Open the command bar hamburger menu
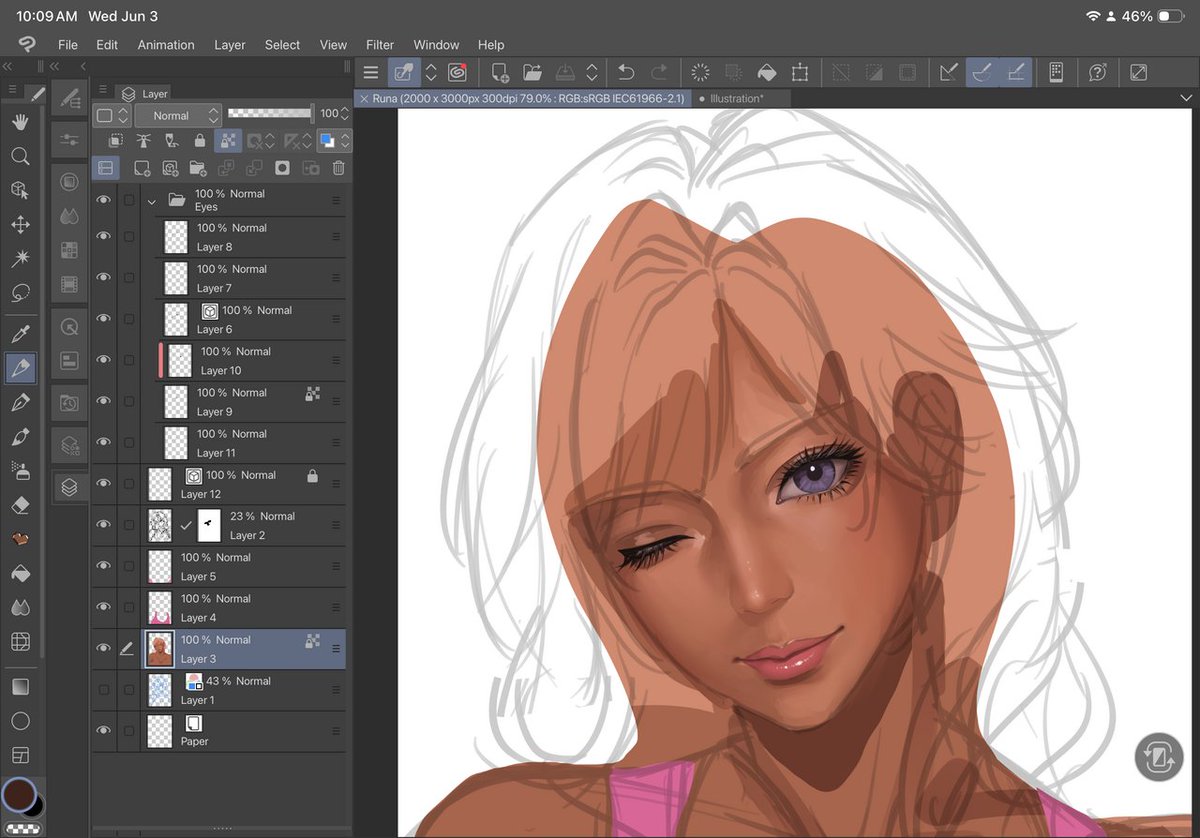The height and width of the screenshot is (838, 1200). pos(371,72)
